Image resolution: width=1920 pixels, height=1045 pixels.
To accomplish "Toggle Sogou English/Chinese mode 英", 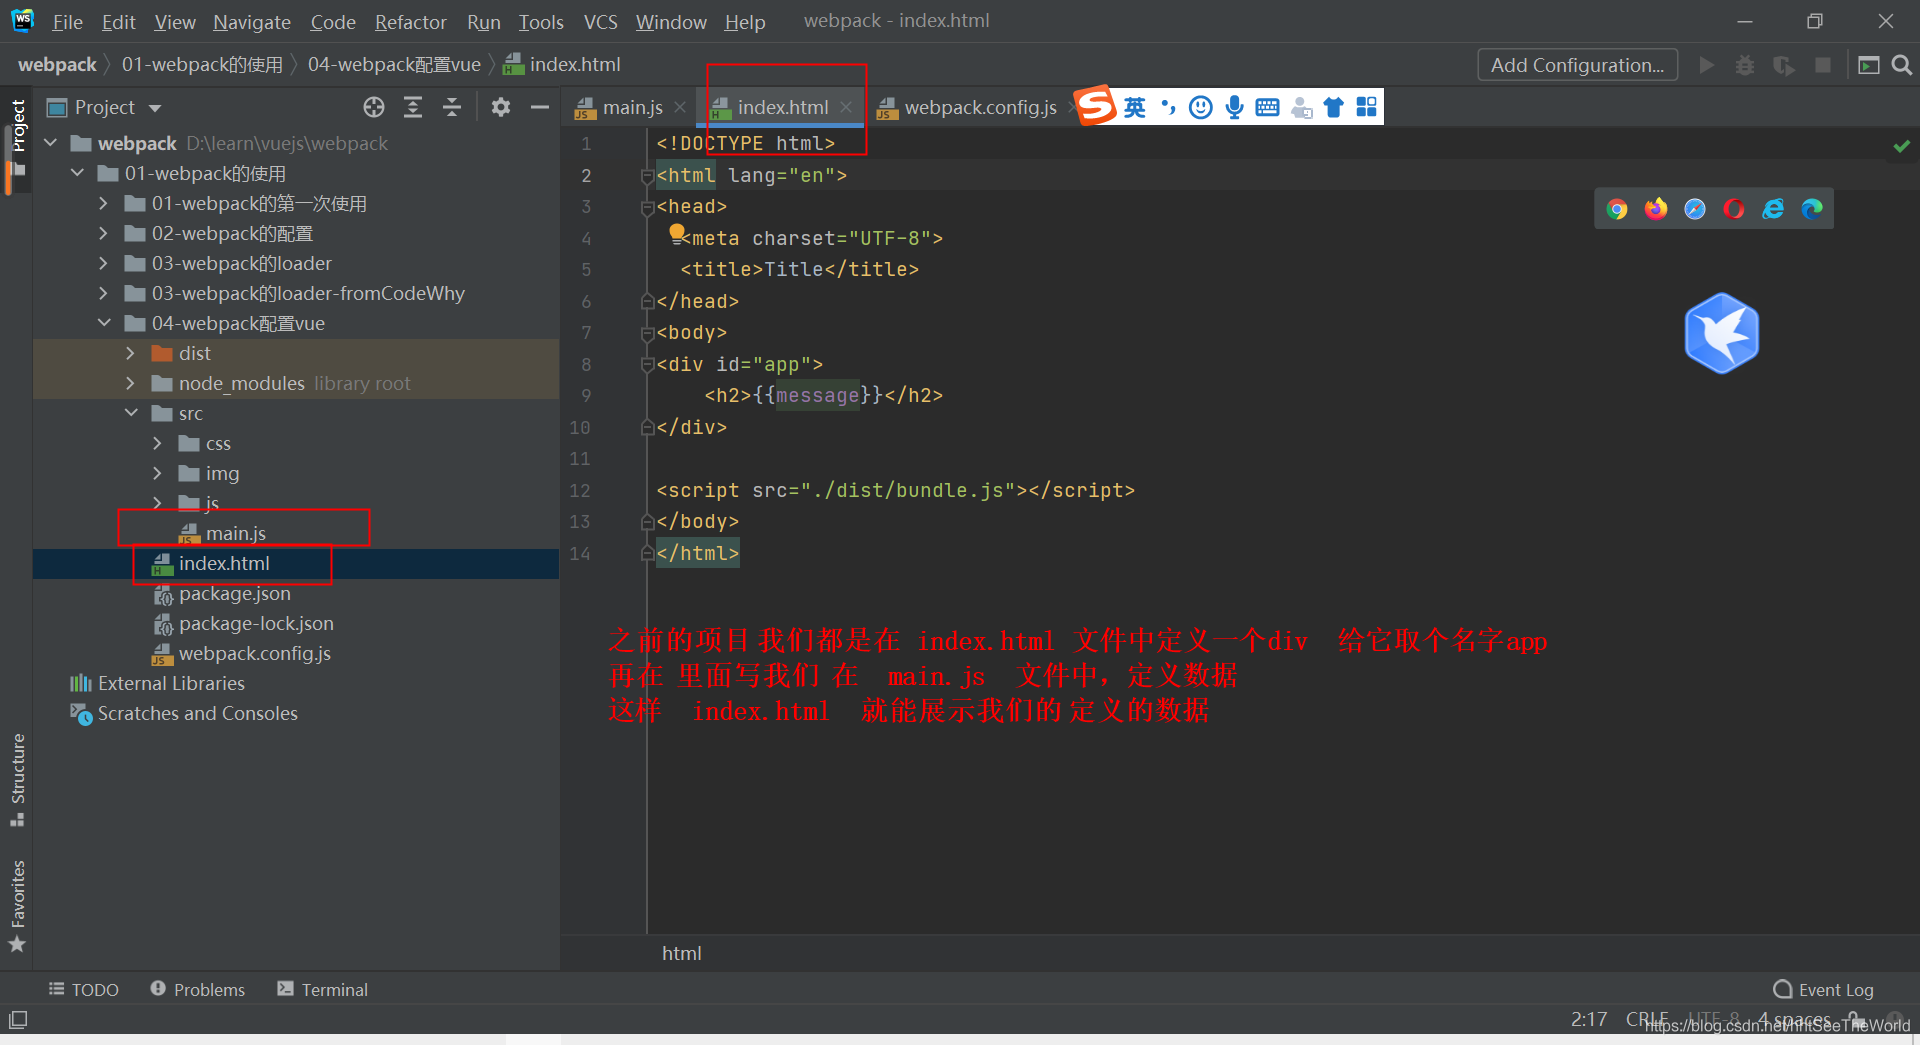I will coord(1134,107).
